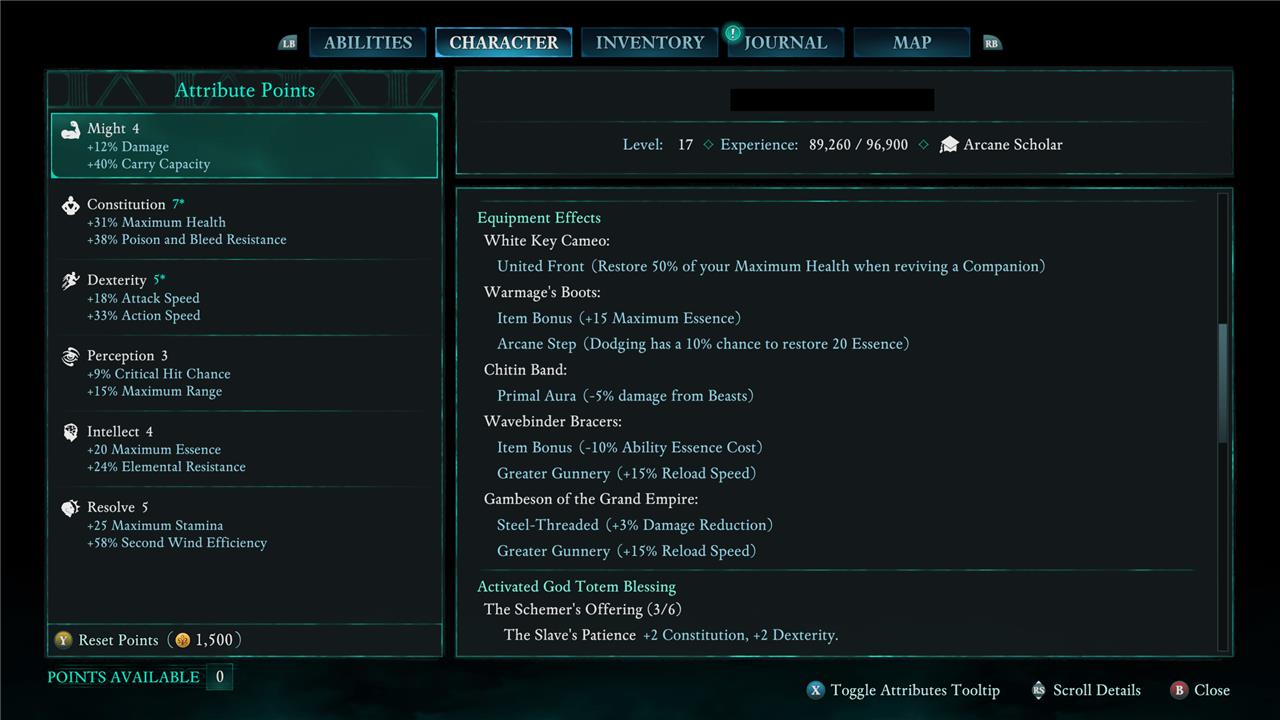Select the Might attribute row

point(244,146)
